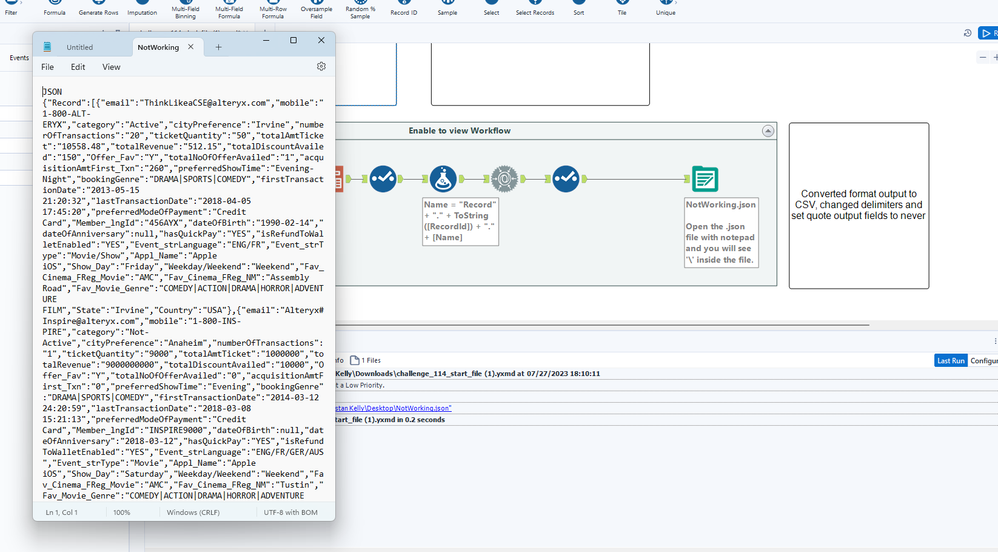Click the Select tool after the gray gear tool
The width and height of the screenshot is (998, 552).
[565, 179]
